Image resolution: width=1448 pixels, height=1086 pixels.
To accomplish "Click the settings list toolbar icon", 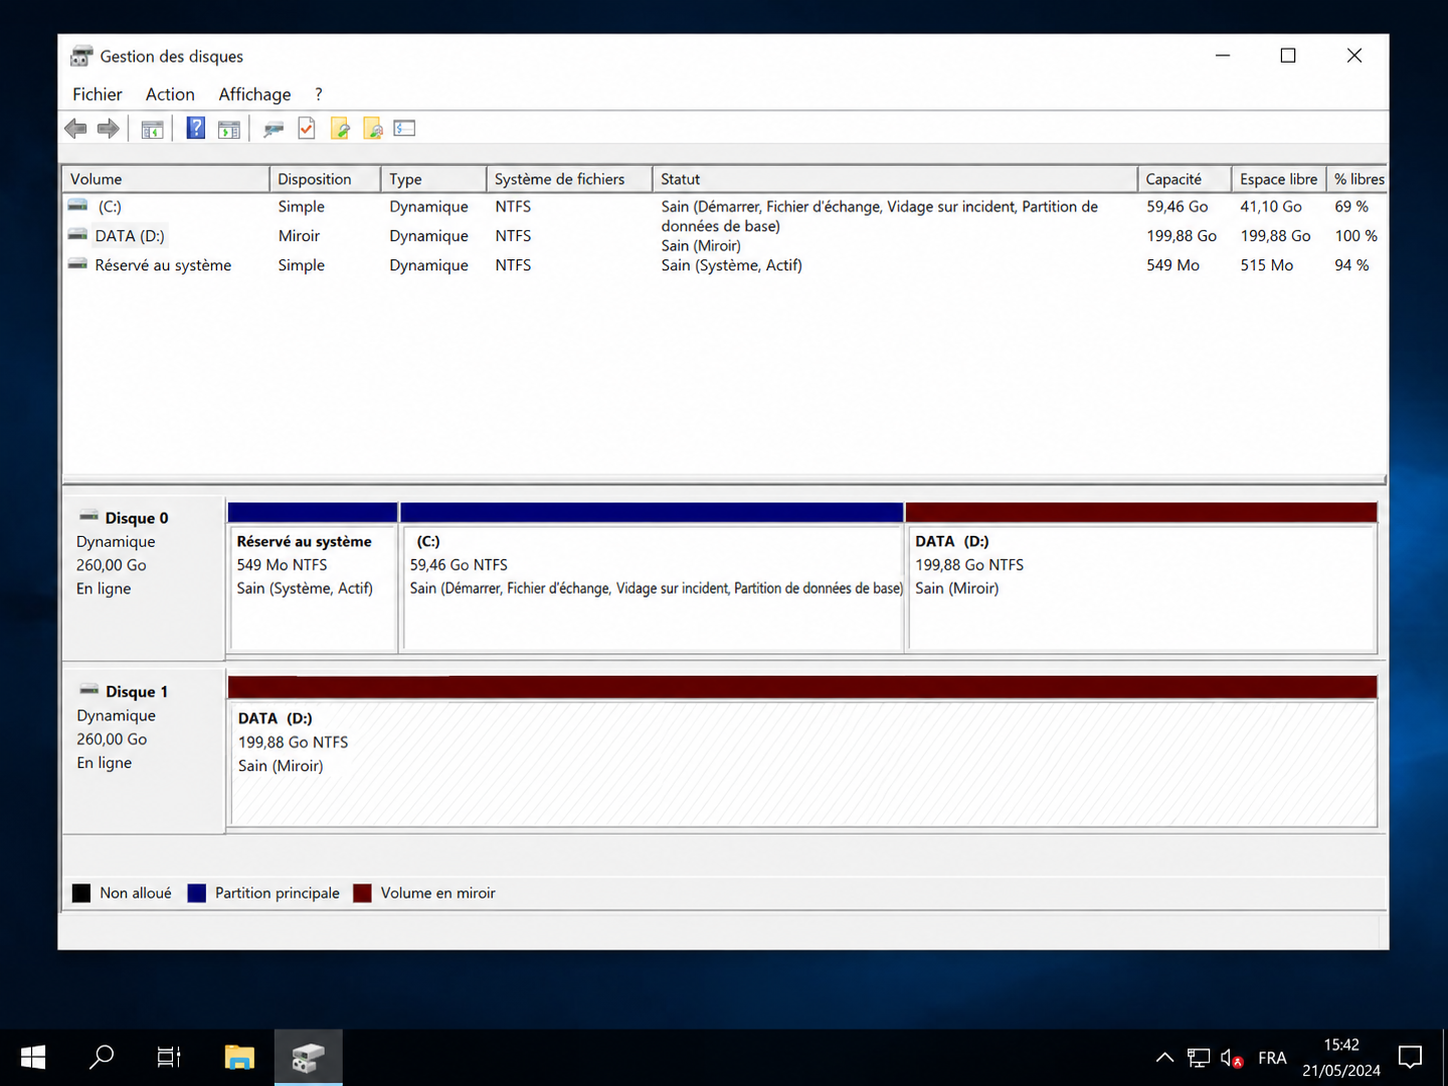I will point(404,128).
